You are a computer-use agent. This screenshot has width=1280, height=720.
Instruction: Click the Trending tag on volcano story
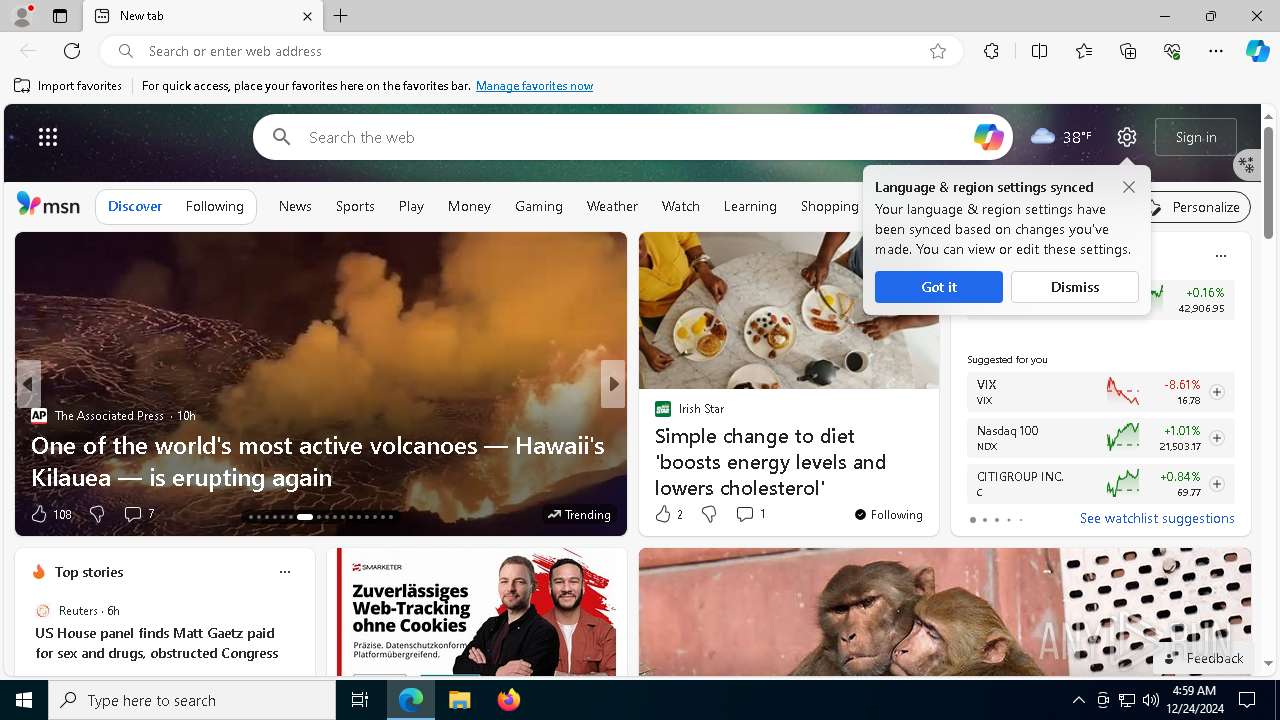(579, 515)
